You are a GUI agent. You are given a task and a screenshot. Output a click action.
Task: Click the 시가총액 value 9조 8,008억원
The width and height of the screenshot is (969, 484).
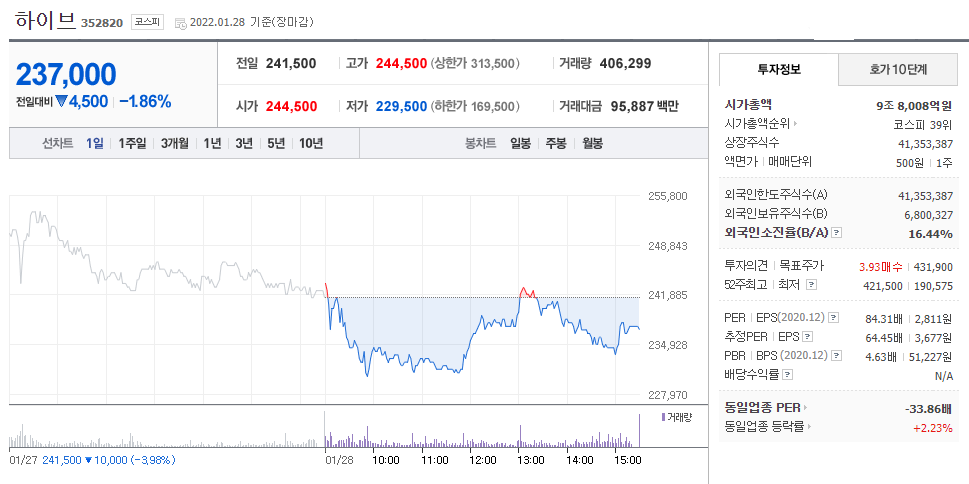[x=915, y=105]
